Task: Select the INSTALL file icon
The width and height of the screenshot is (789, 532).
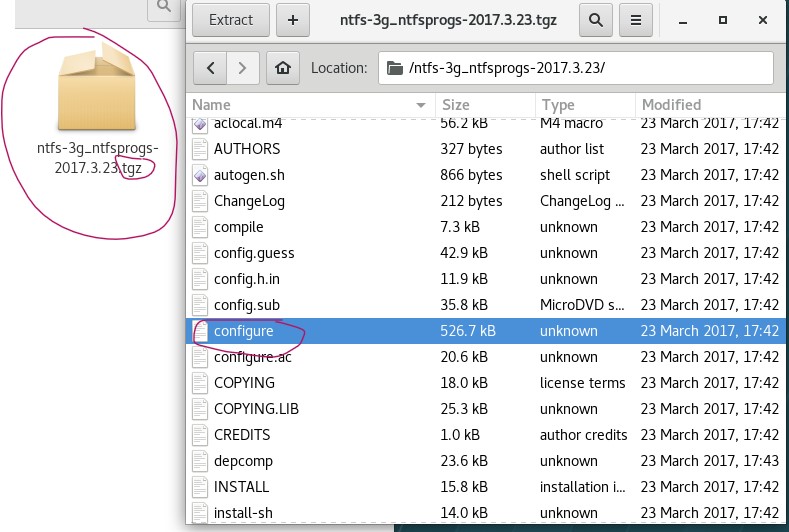Action: pyautogui.click(x=200, y=487)
